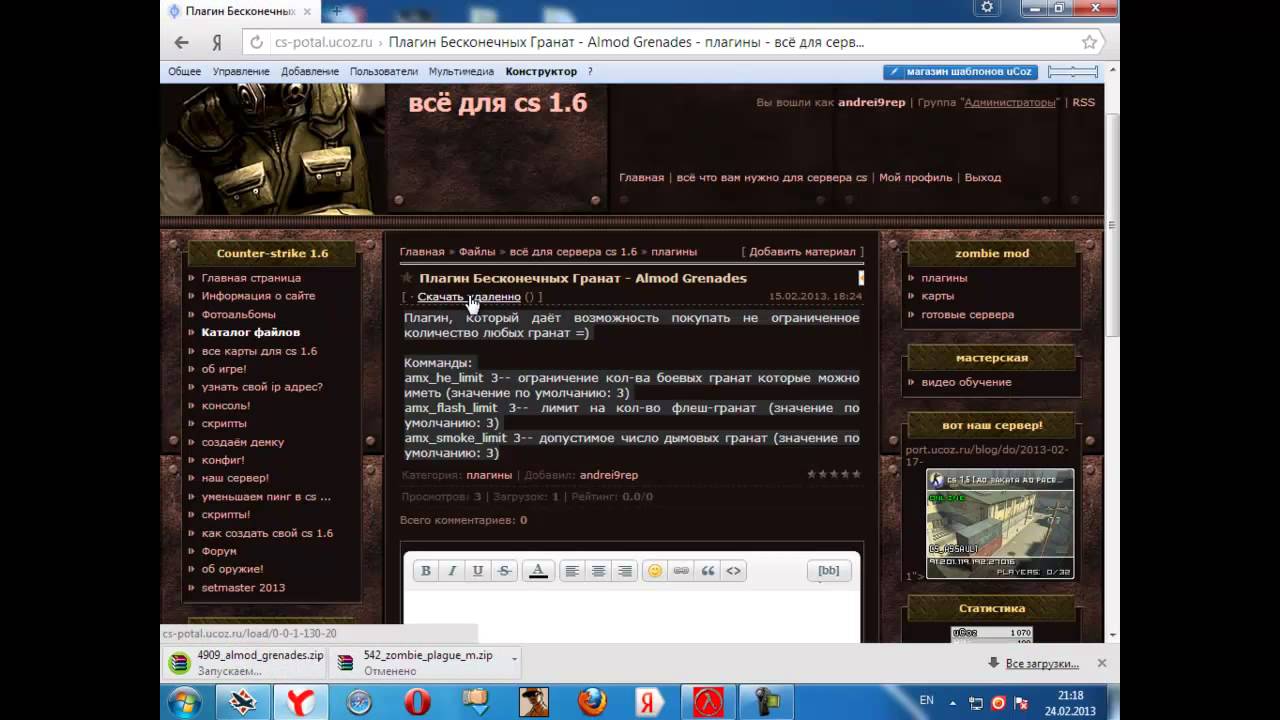Open 'Форум' in left sidebar
Viewport: 1280px width, 720px height.
219,551
